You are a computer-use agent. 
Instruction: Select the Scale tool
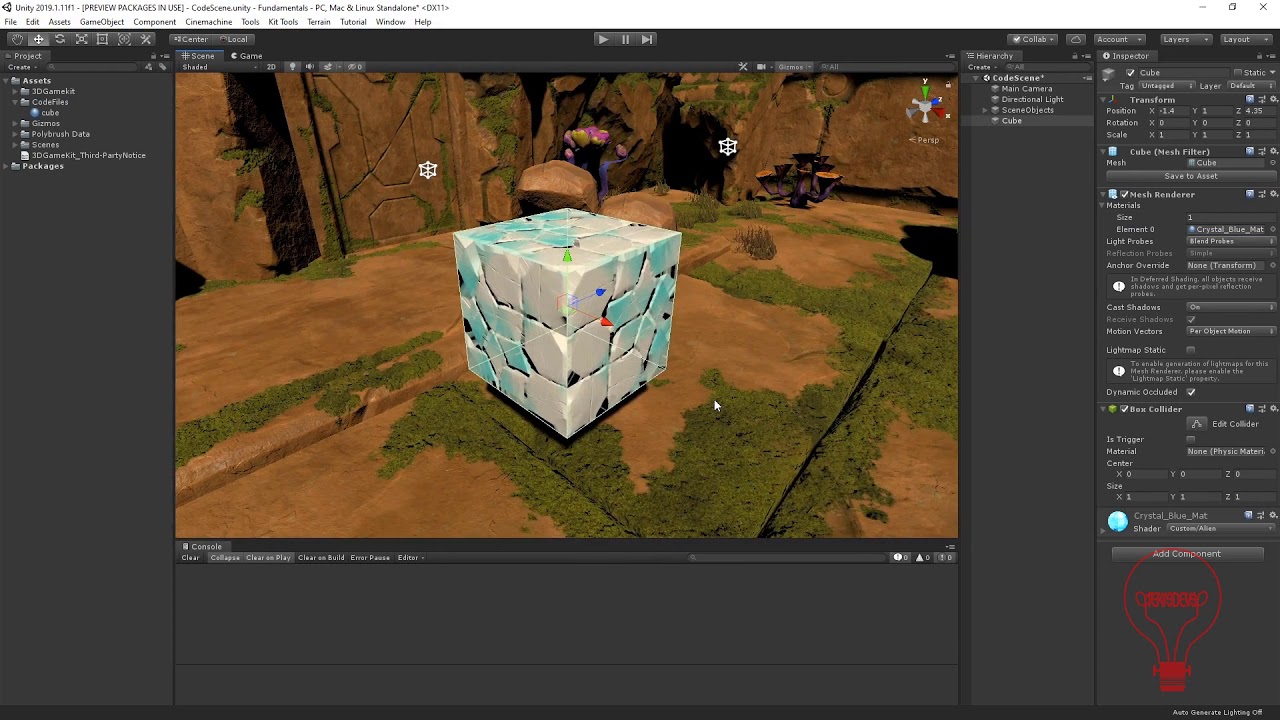(81, 39)
